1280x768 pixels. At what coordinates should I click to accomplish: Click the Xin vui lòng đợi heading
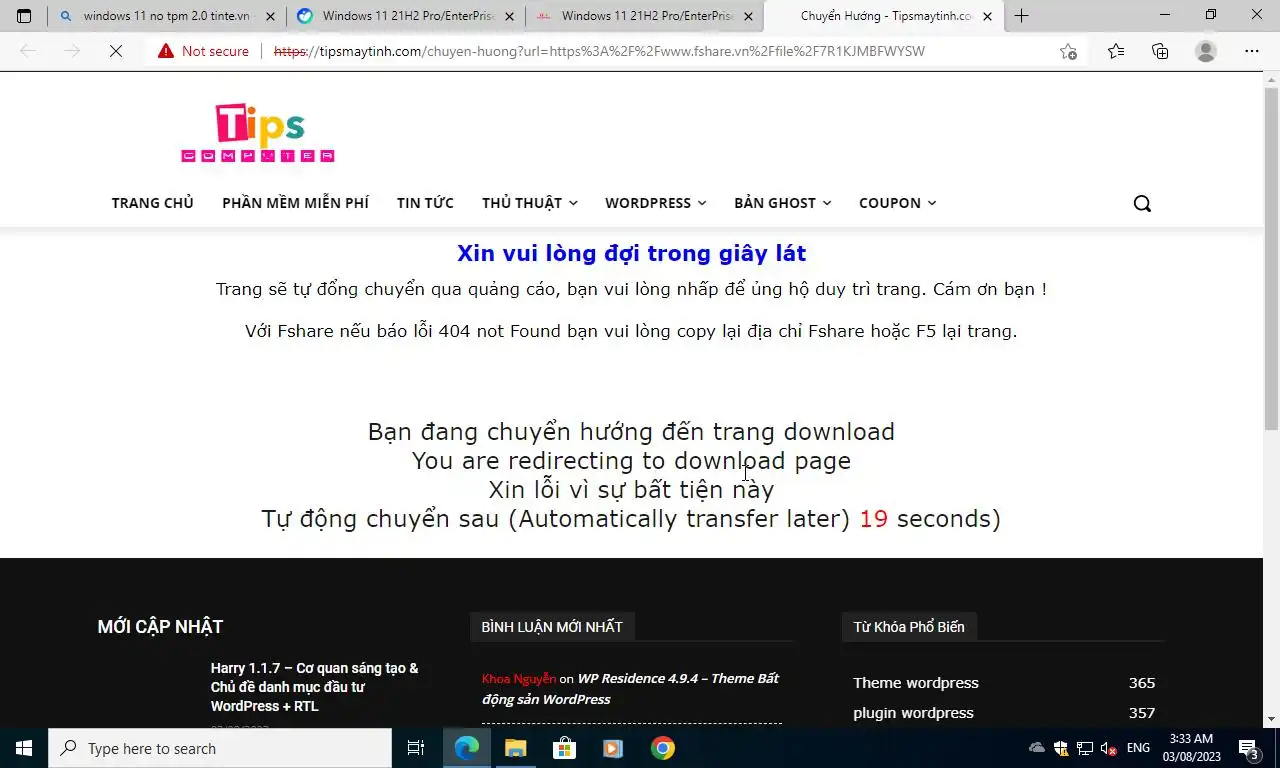[x=631, y=253]
